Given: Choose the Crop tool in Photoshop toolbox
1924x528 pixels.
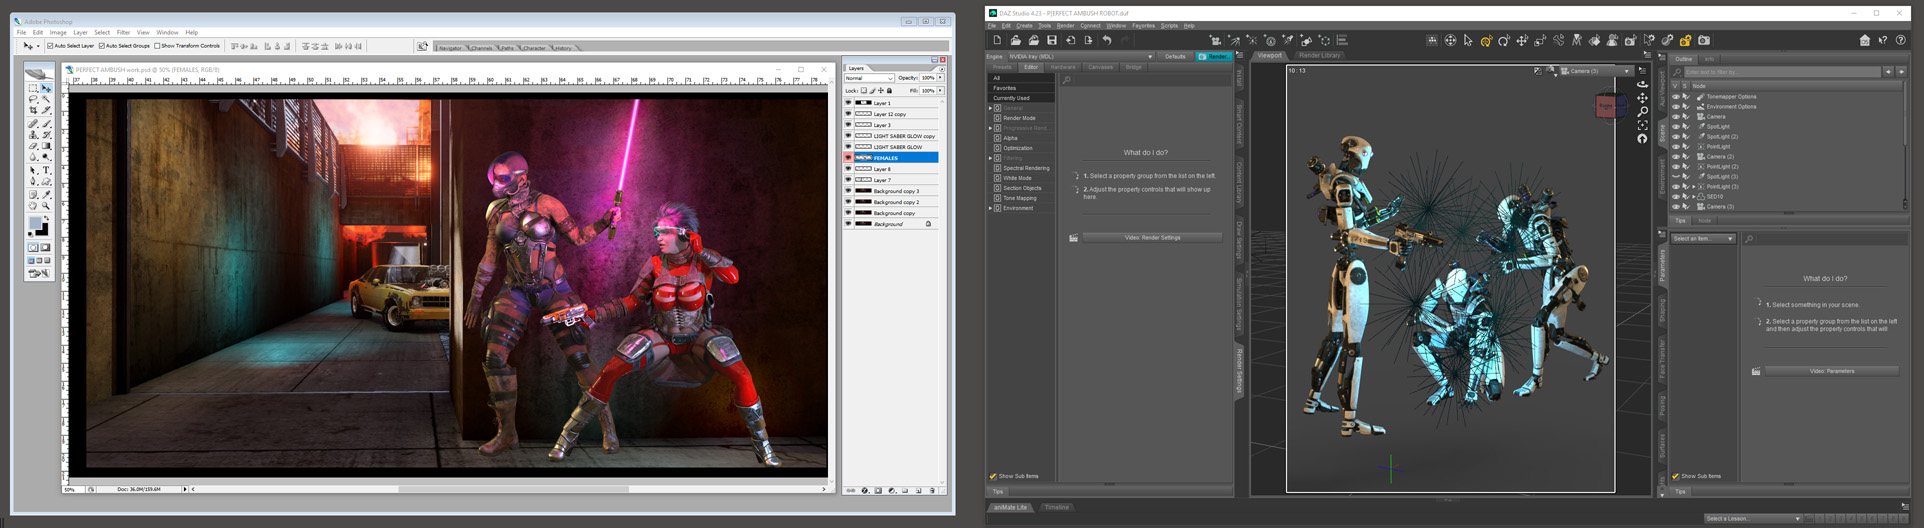Looking at the screenshot, I should [34, 111].
